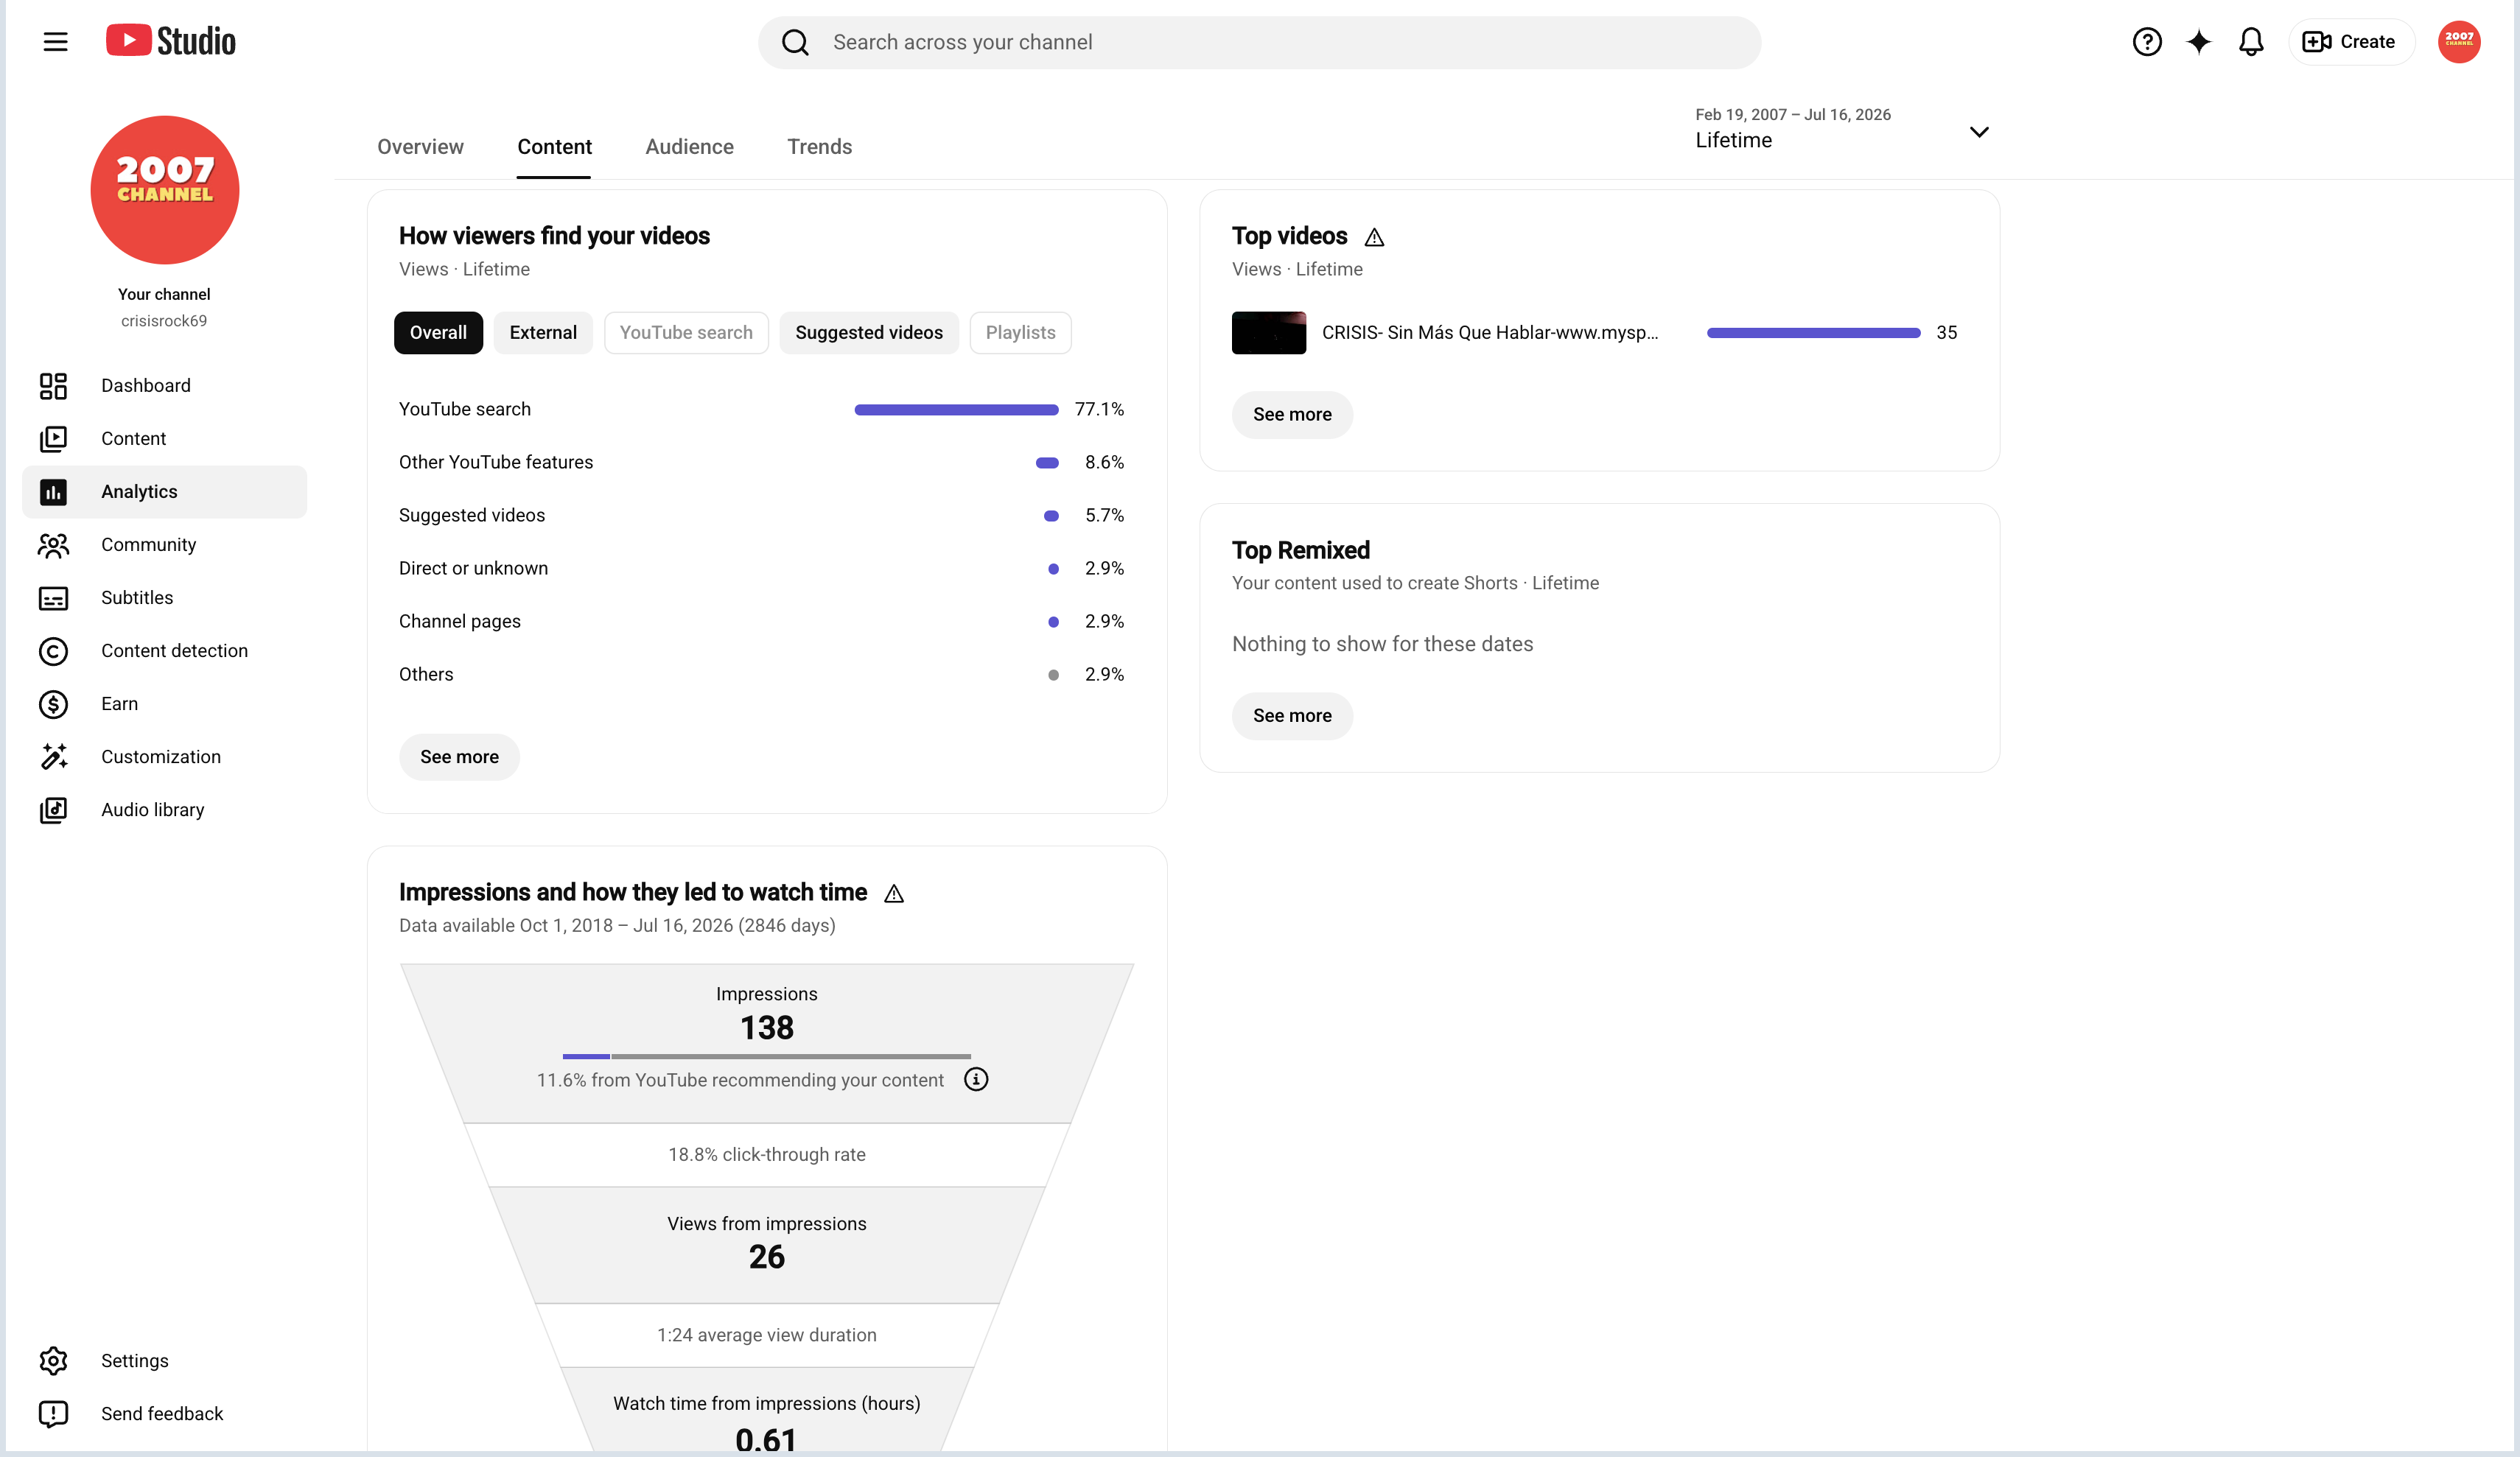Click the Search across your channel field
Image resolution: width=2520 pixels, height=1457 pixels.
pos(1259,42)
